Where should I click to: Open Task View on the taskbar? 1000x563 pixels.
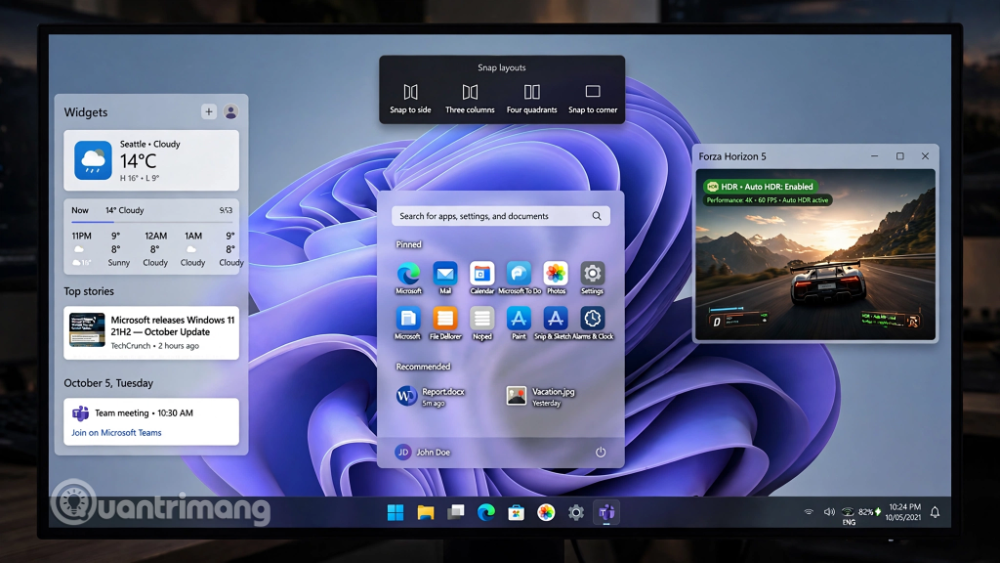[455, 512]
